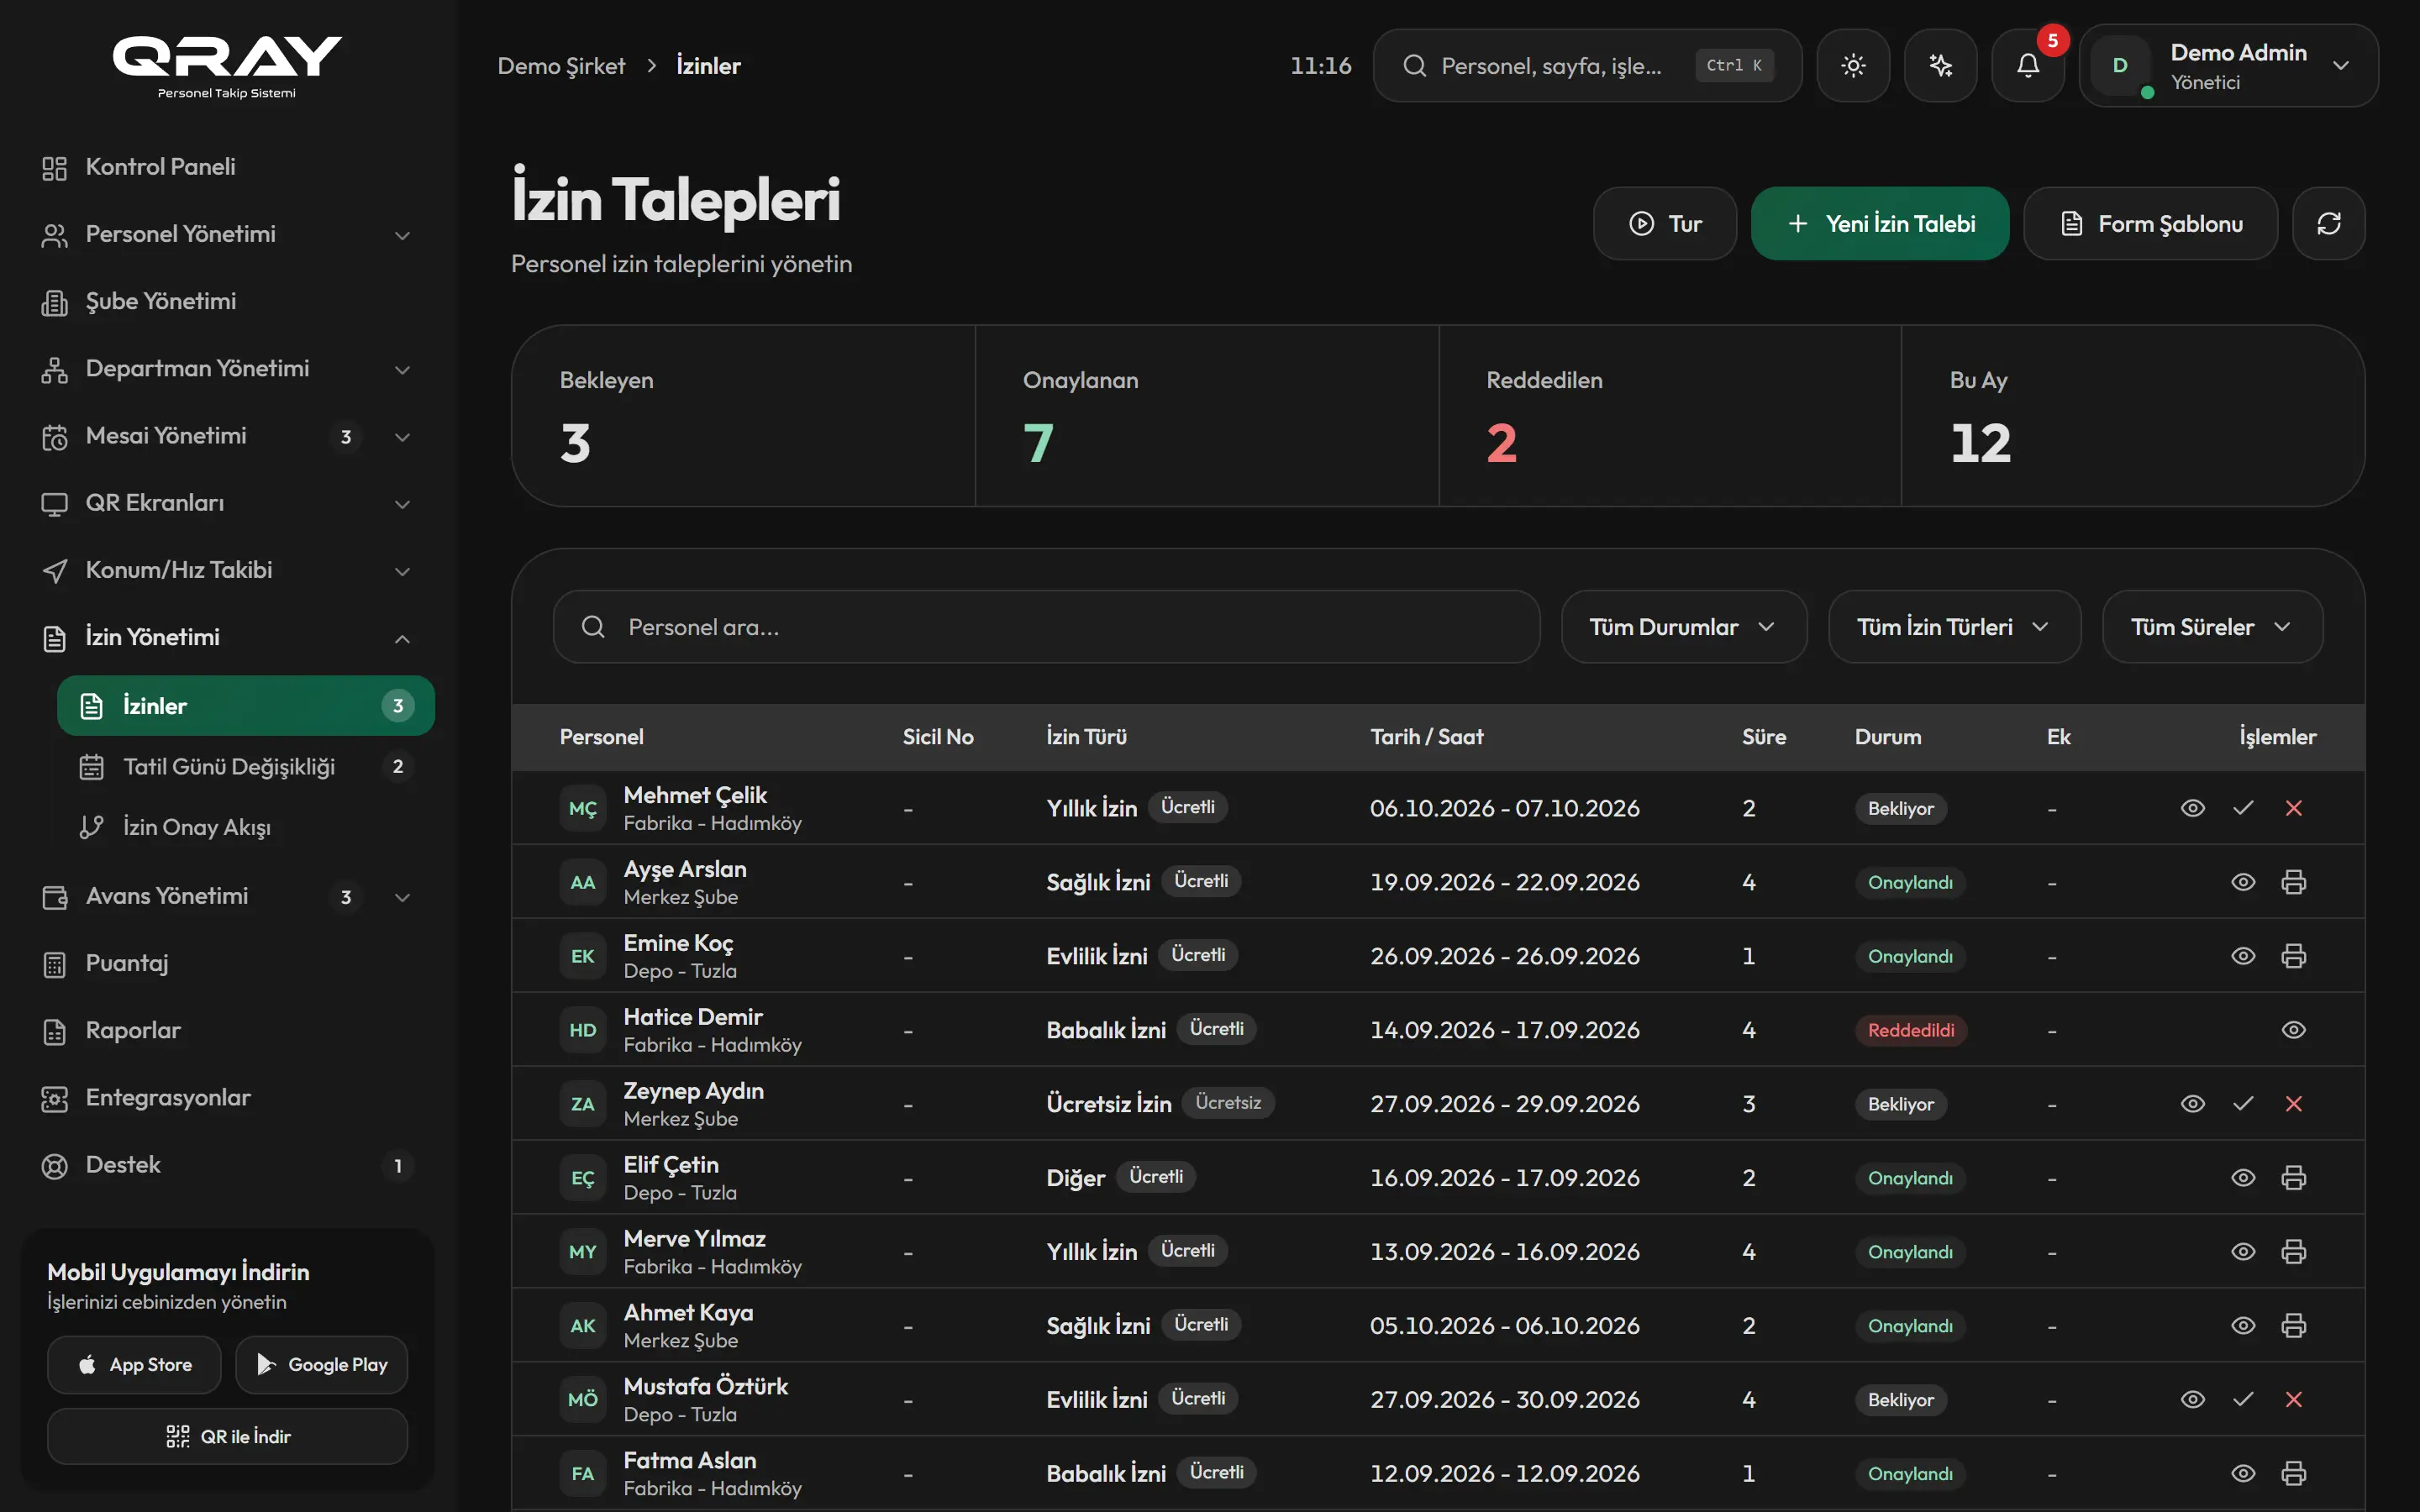This screenshot has width=2420, height=1512.
Task: View Mustafa Öztürk's leave details eye icon
Action: coord(2193,1400)
